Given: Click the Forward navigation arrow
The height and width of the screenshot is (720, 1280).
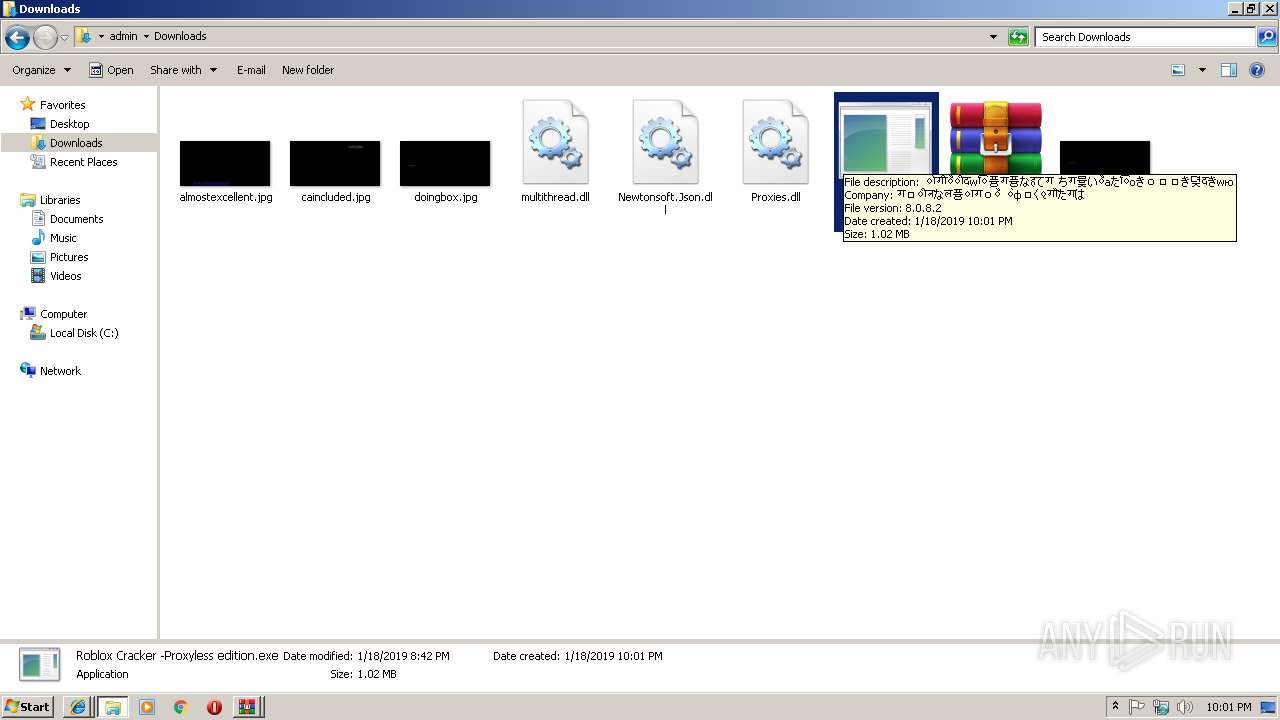Looking at the screenshot, I should click(x=45, y=37).
